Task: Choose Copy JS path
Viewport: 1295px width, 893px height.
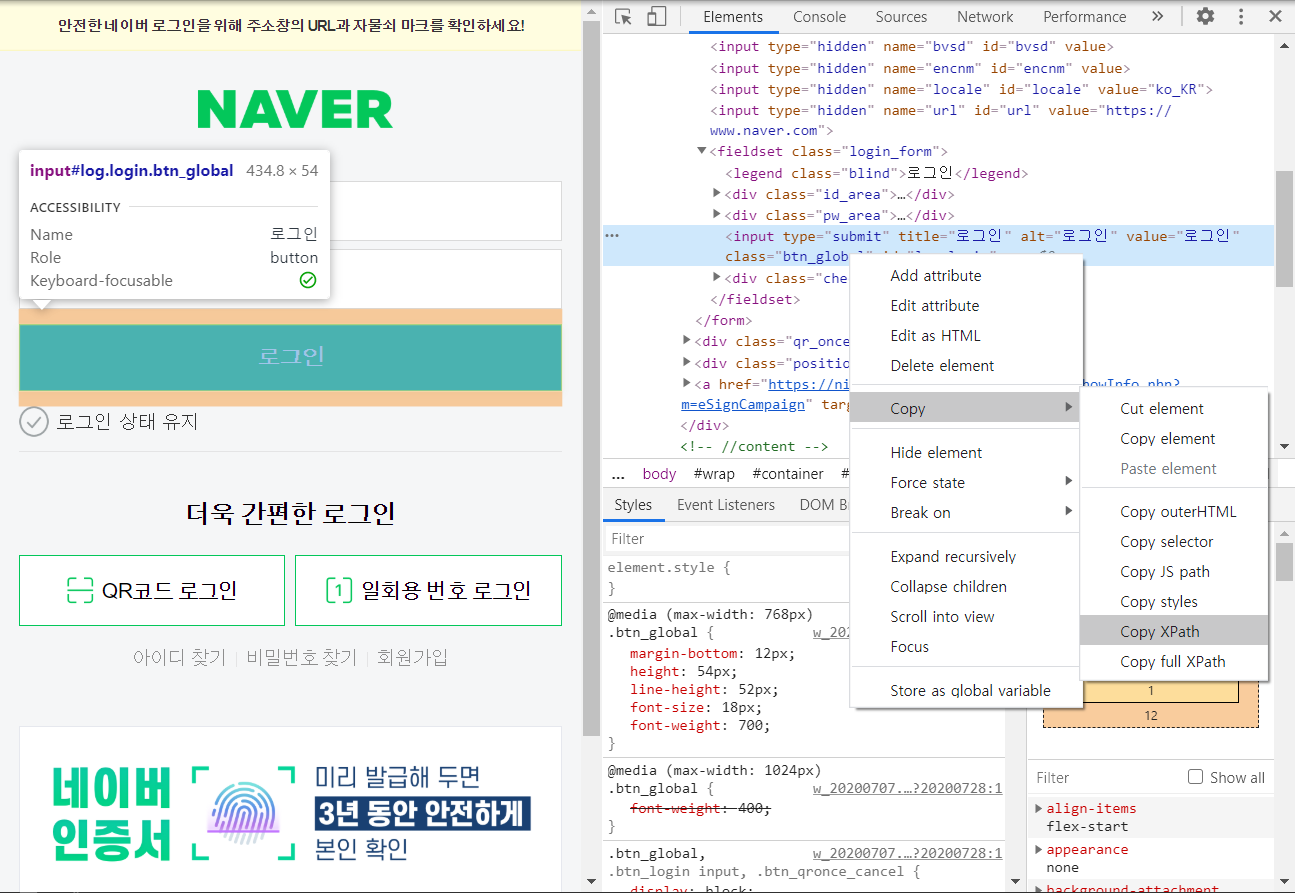Action: [1174, 571]
